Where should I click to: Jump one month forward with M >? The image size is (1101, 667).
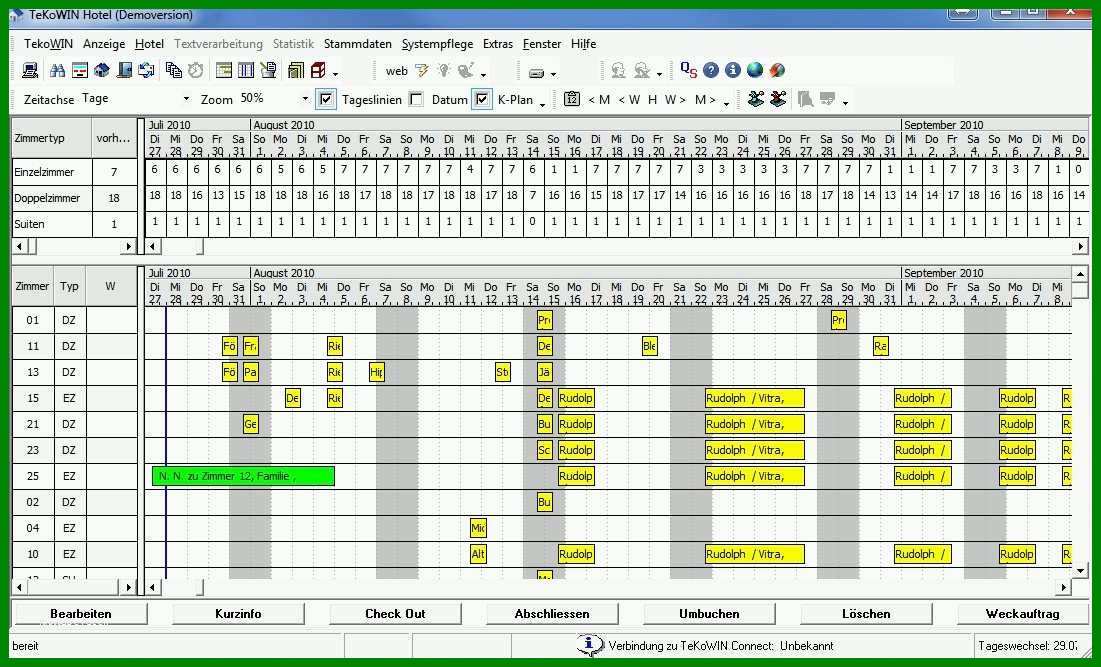705,100
